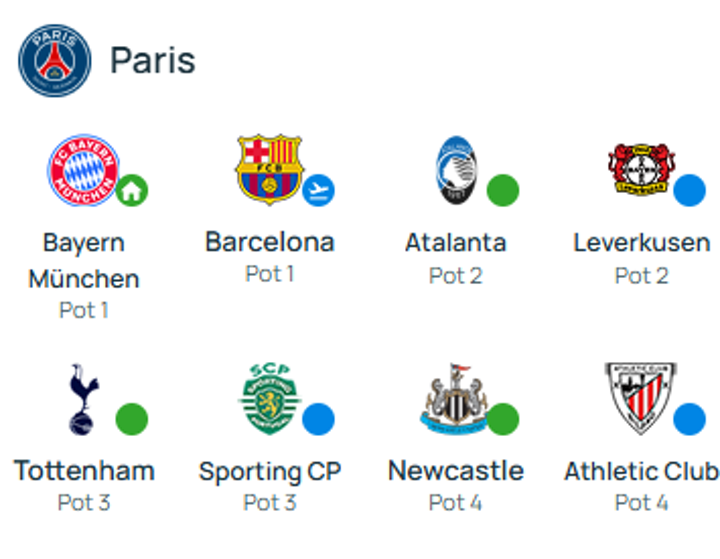Click the green dot next to Atalanta
Image resolution: width=720 pixels, height=559 pixels.
[503, 190]
